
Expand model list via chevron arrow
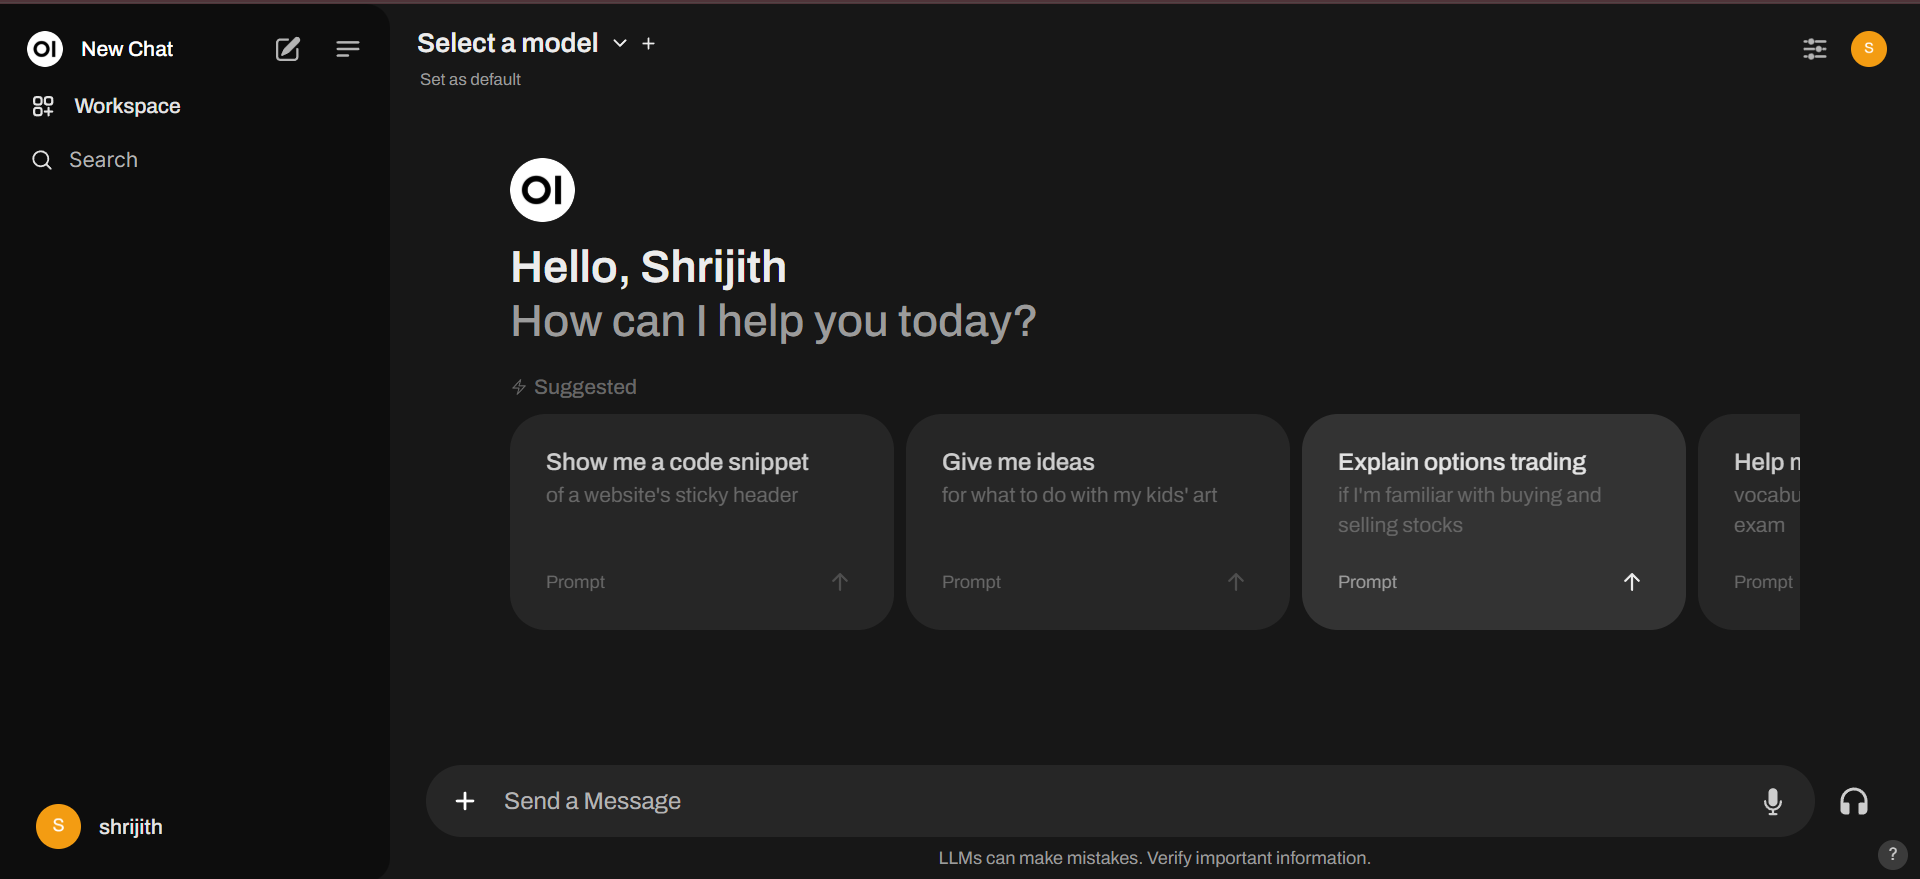(620, 43)
